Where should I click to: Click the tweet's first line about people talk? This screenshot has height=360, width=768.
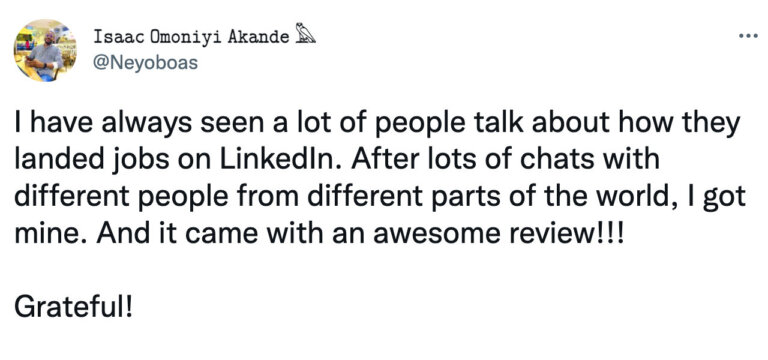pos(376,124)
